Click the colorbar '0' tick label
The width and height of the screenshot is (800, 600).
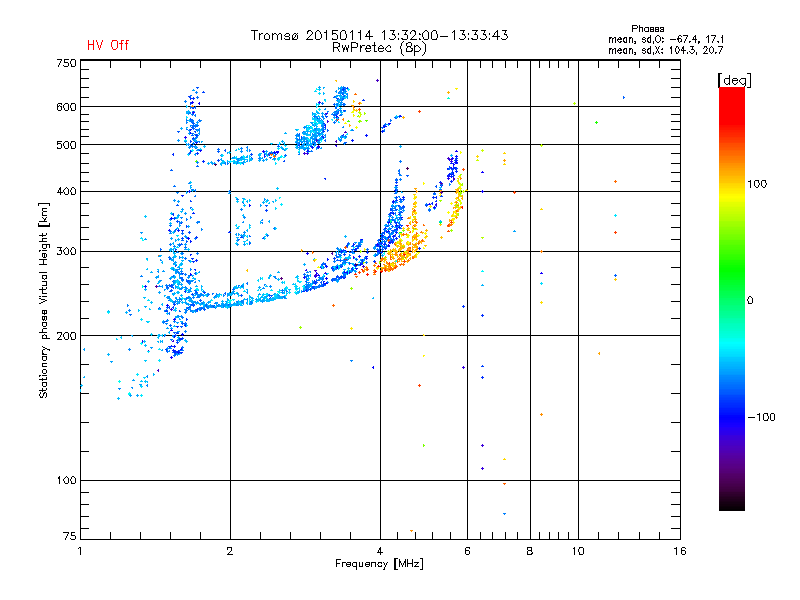(750, 301)
